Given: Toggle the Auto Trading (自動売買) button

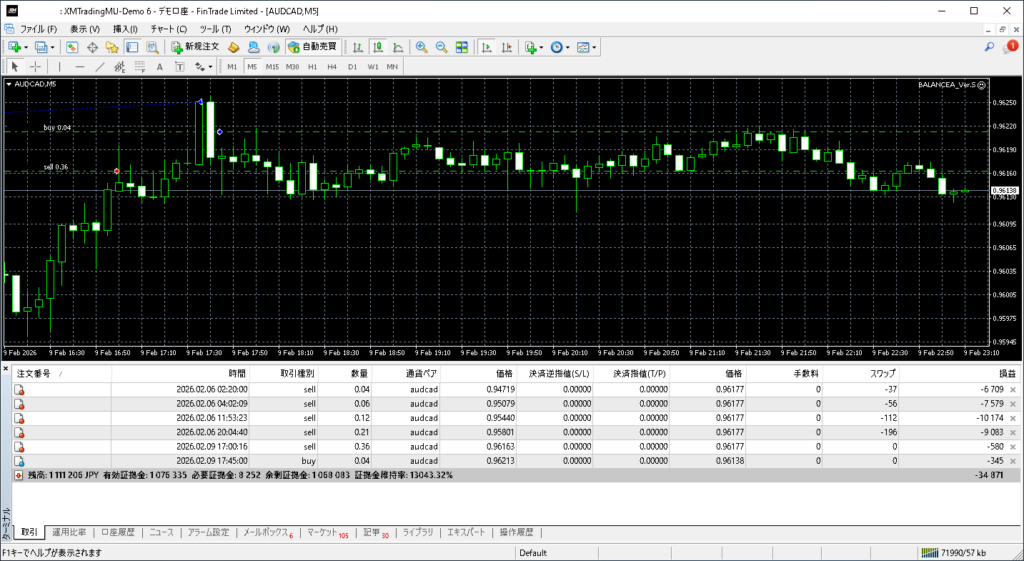Looking at the screenshot, I should click(313, 47).
